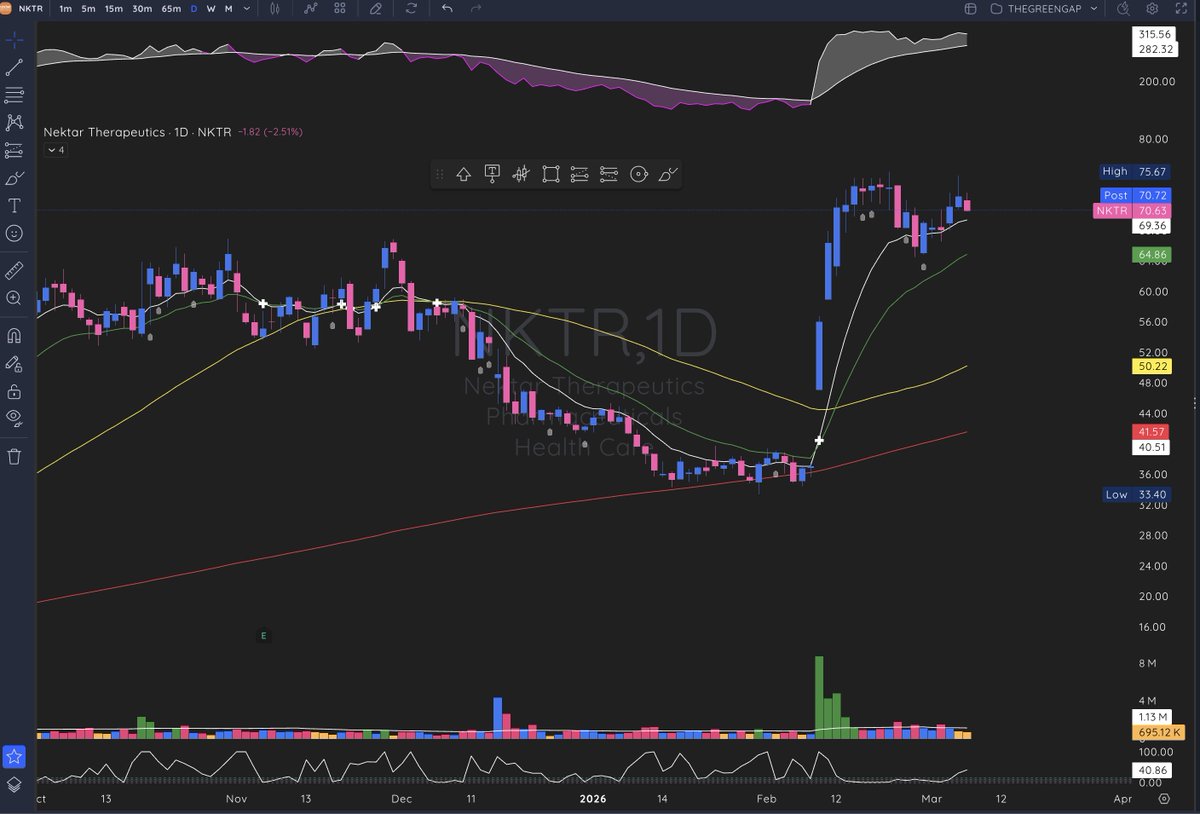Image resolution: width=1200 pixels, height=814 pixels.
Task: Open chart settings gear
Action: pos(1152,8)
